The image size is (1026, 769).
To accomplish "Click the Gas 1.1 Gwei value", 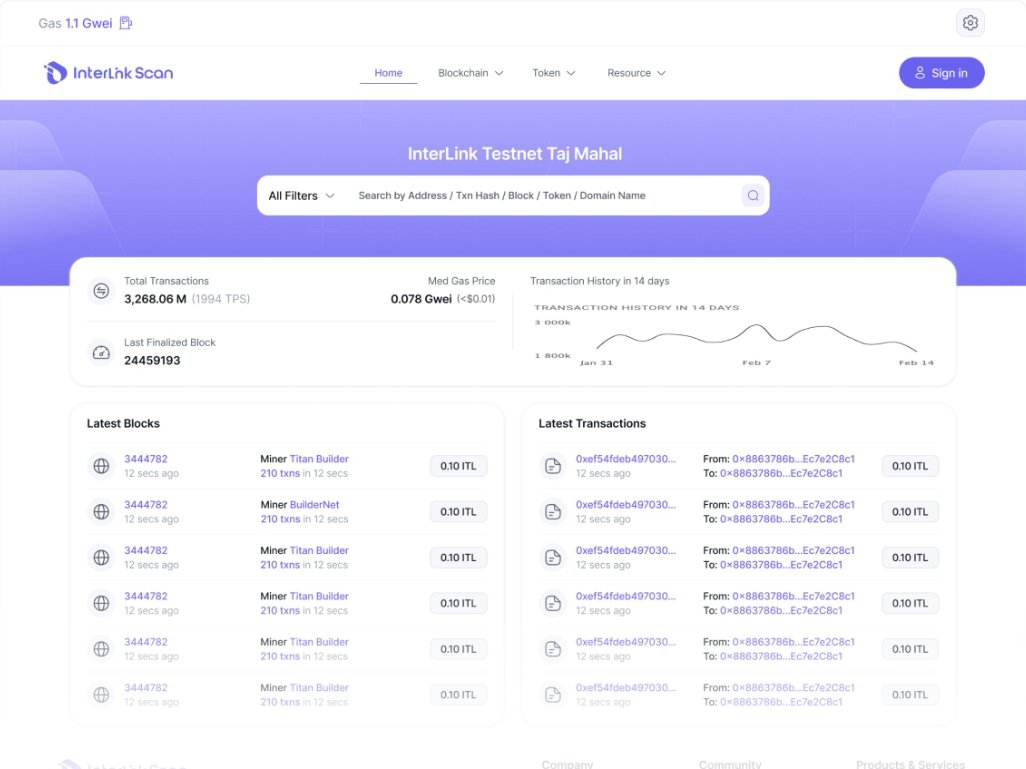I will click(x=88, y=23).
